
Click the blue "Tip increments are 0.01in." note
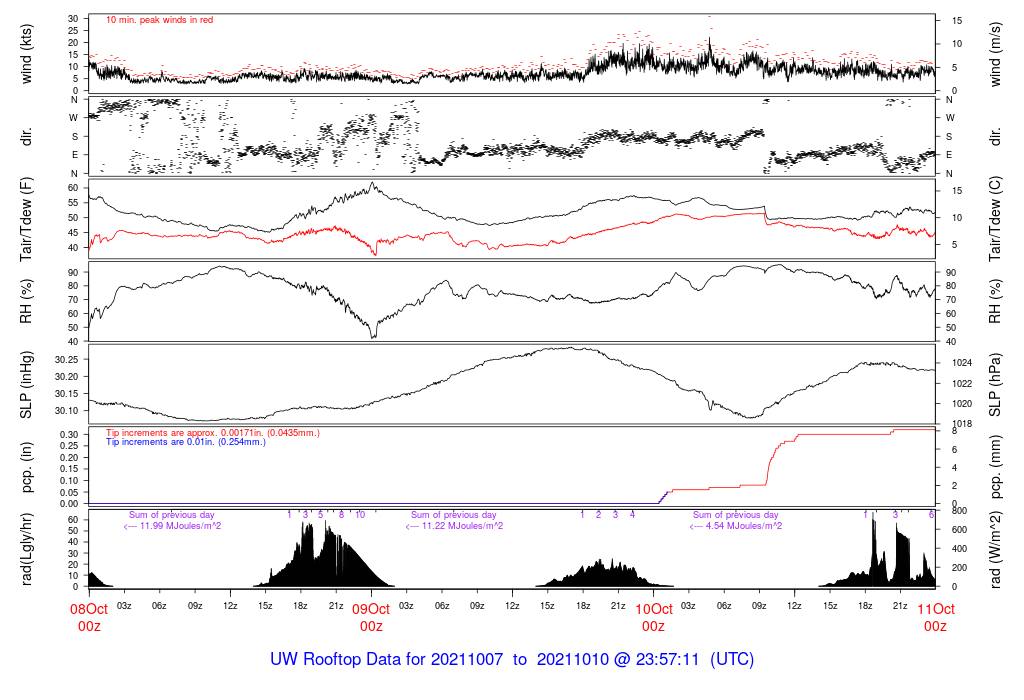pos(186,442)
